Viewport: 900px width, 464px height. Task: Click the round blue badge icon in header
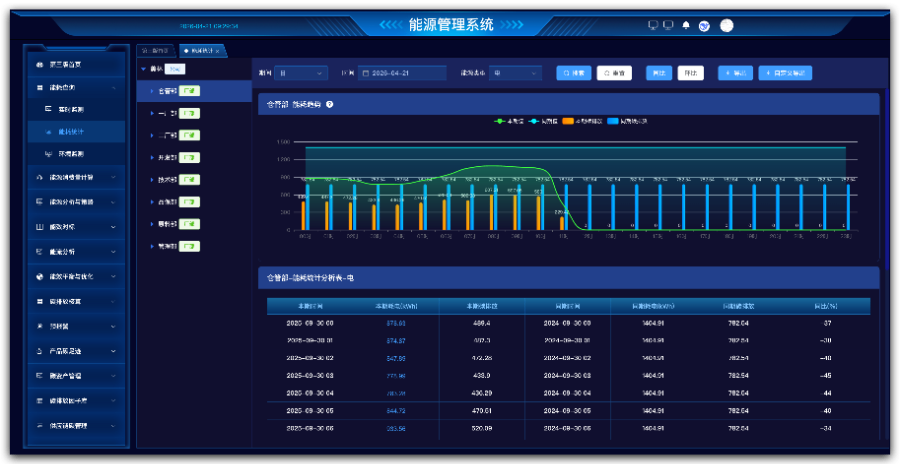704,26
